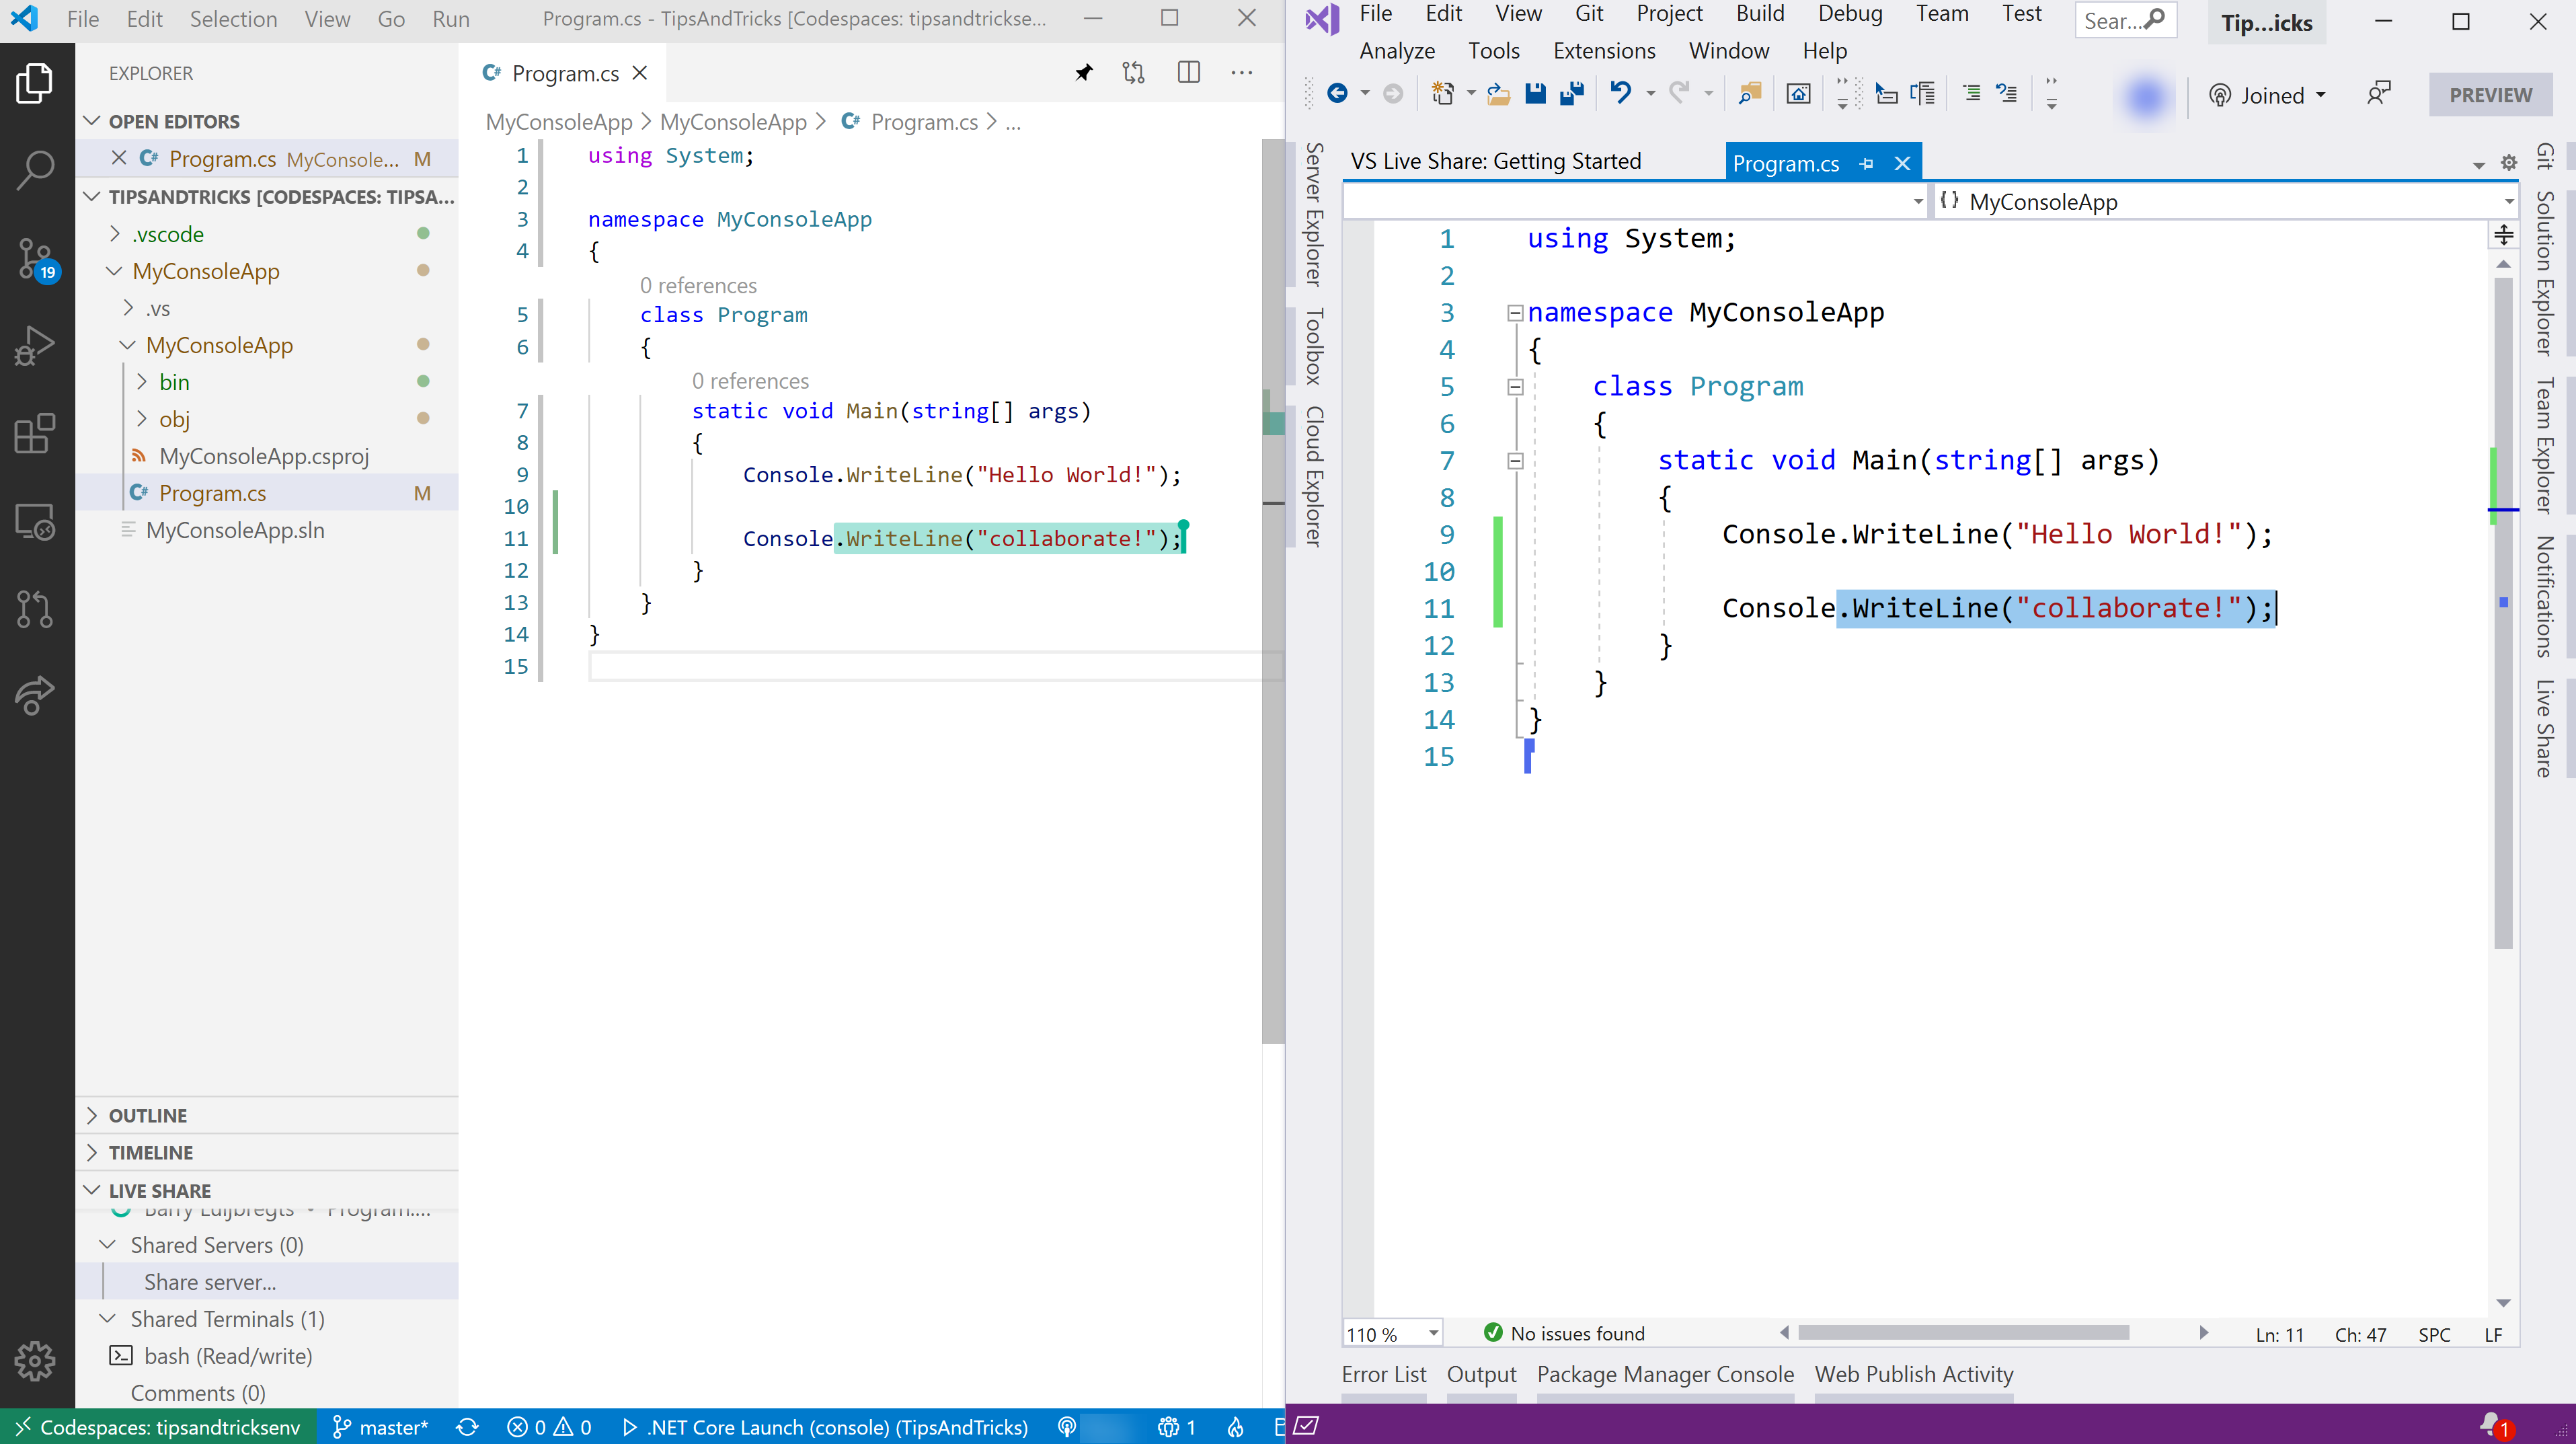Viewport: 2576px width, 1444px height.
Task: Expand the bin folder
Action: click(x=141, y=382)
